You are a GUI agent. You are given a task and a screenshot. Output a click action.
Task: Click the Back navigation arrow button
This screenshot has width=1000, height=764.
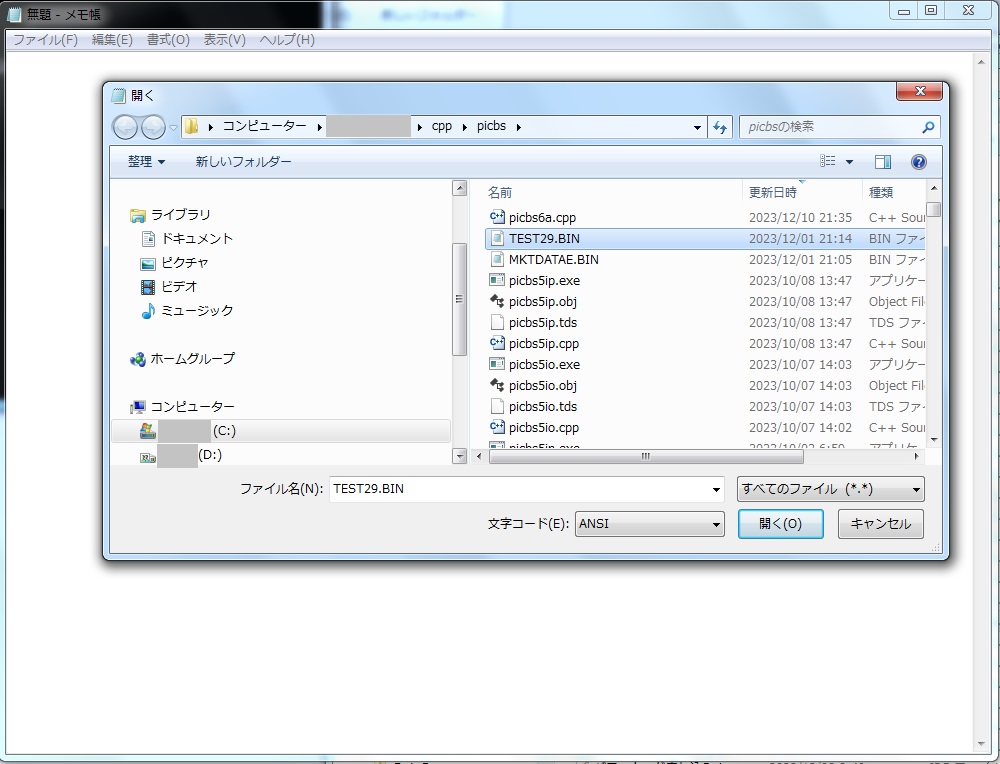pyautogui.click(x=125, y=128)
